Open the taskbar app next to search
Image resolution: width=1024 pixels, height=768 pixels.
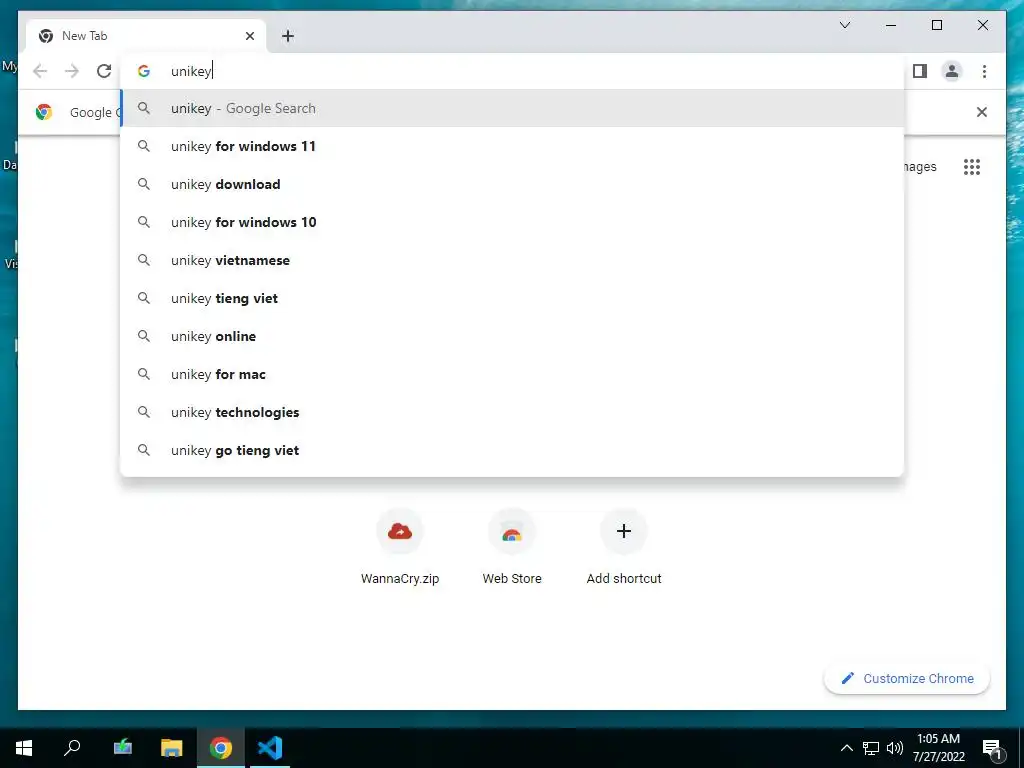tap(122, 748)
